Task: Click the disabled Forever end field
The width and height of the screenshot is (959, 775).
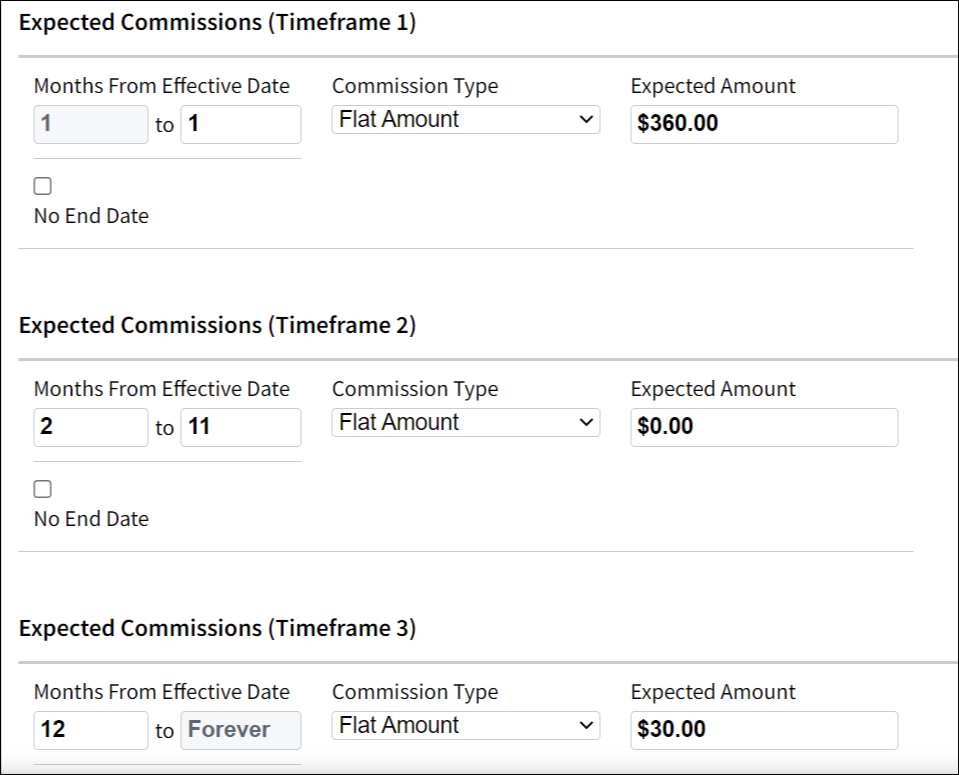Action: pos(240,730)
